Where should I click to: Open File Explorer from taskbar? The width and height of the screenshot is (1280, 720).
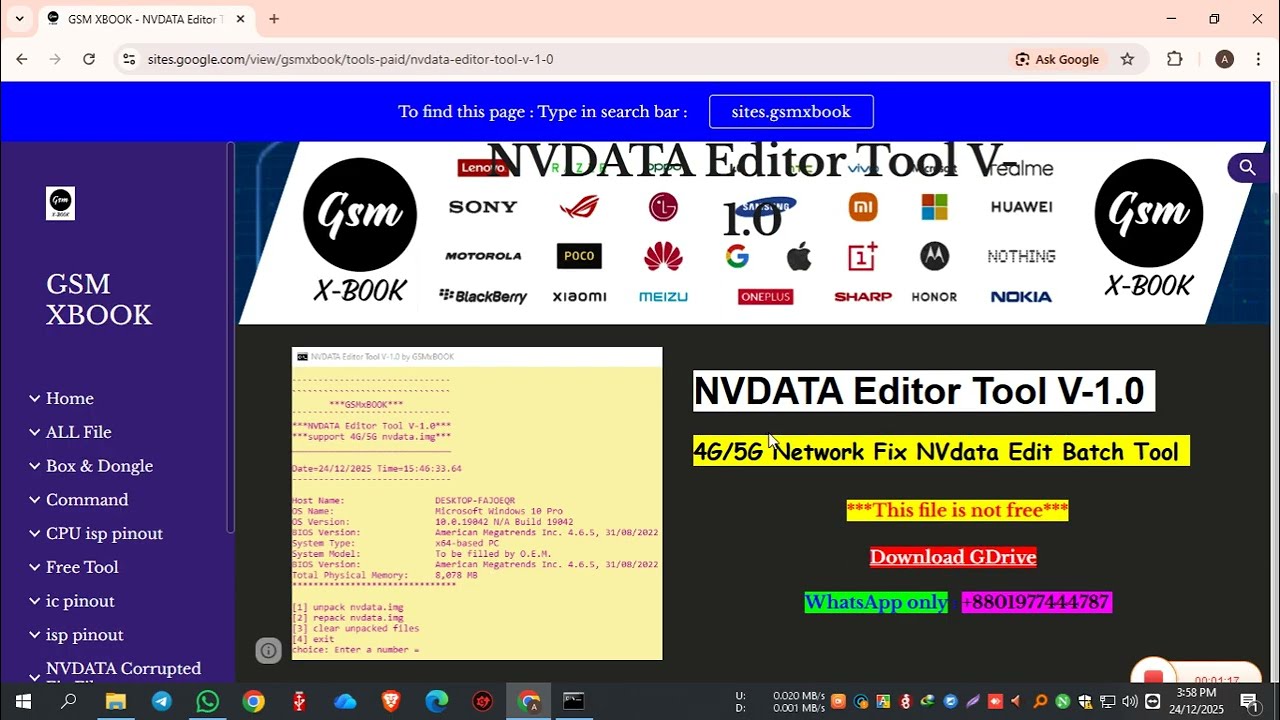115,701
